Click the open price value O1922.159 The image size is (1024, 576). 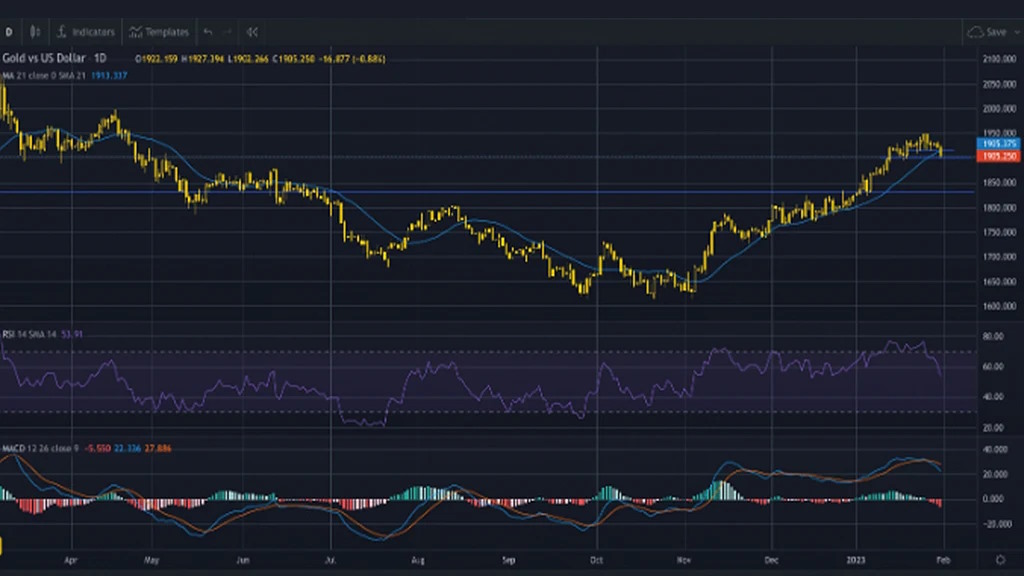[156, 59]
